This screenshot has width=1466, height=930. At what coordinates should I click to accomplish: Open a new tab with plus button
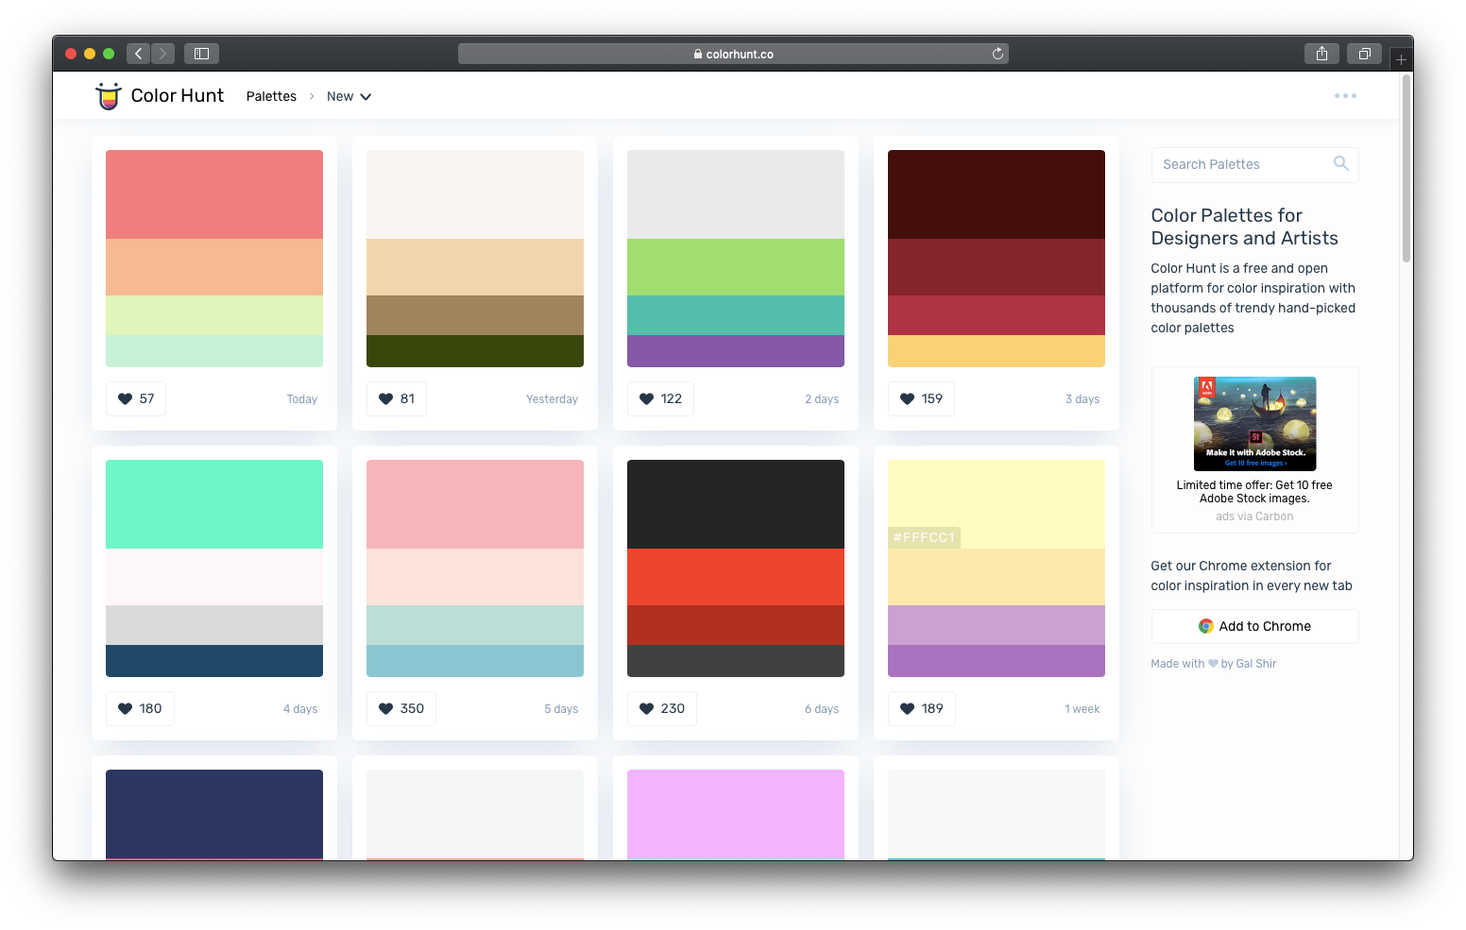coord(1401,60)
